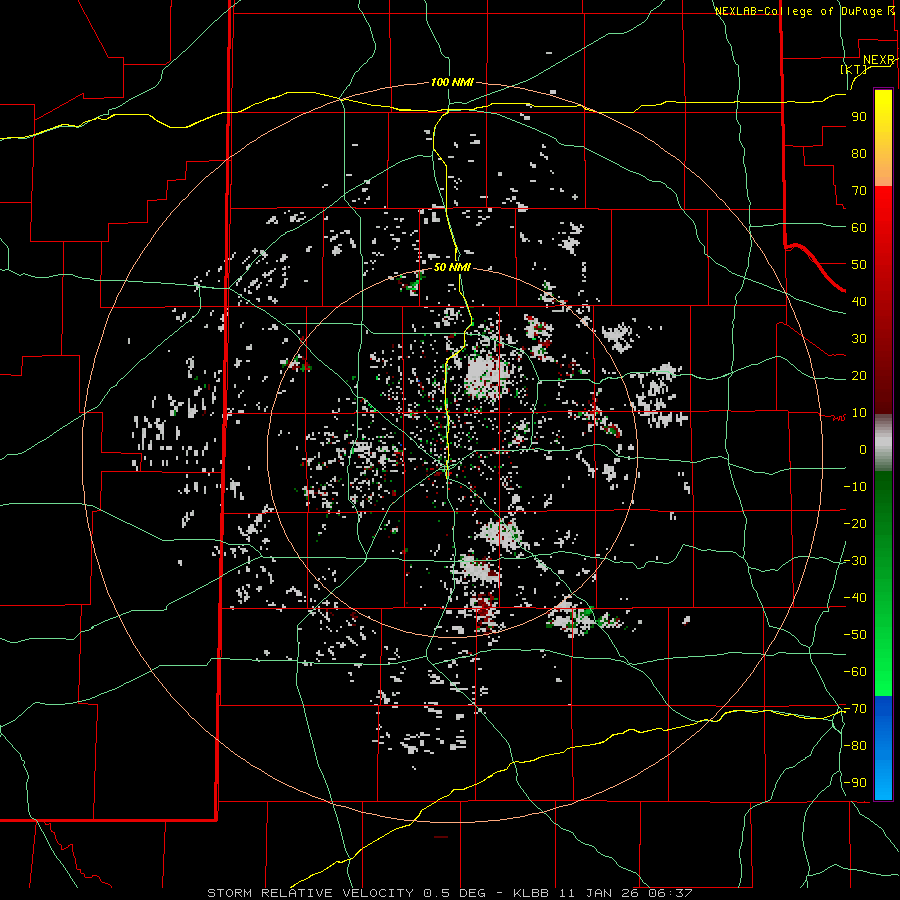The image size is (900, 900).
Task: Click the 30 value on the velocity scale
Action: pos(859,339)
